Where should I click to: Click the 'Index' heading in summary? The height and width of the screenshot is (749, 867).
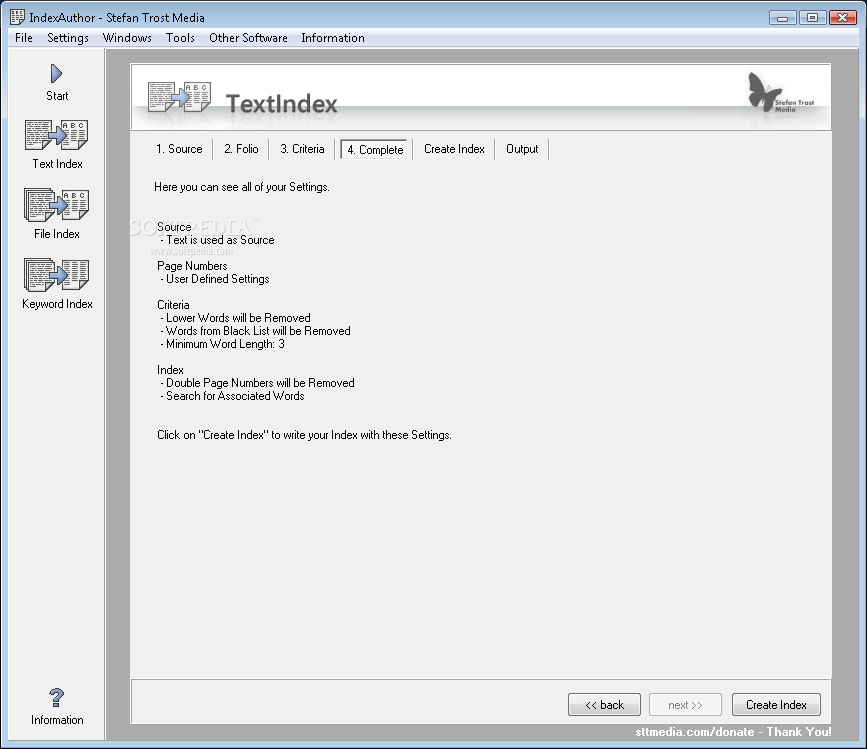click(170, 370)
